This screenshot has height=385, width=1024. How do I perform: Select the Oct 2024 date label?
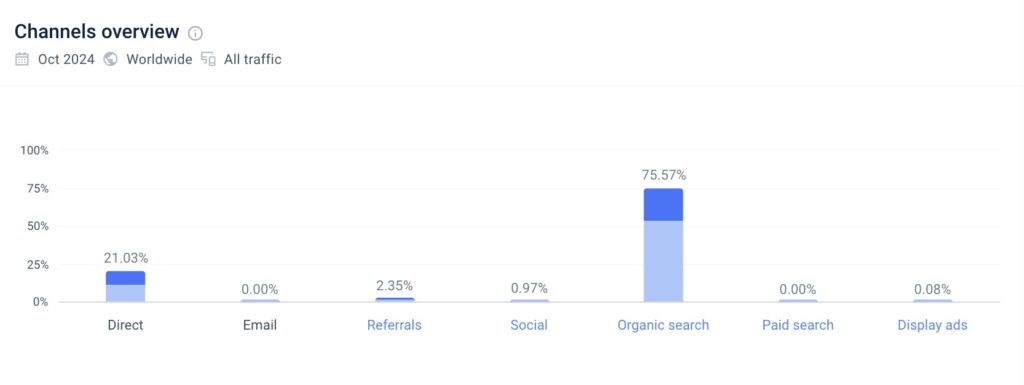pos(66,59)
